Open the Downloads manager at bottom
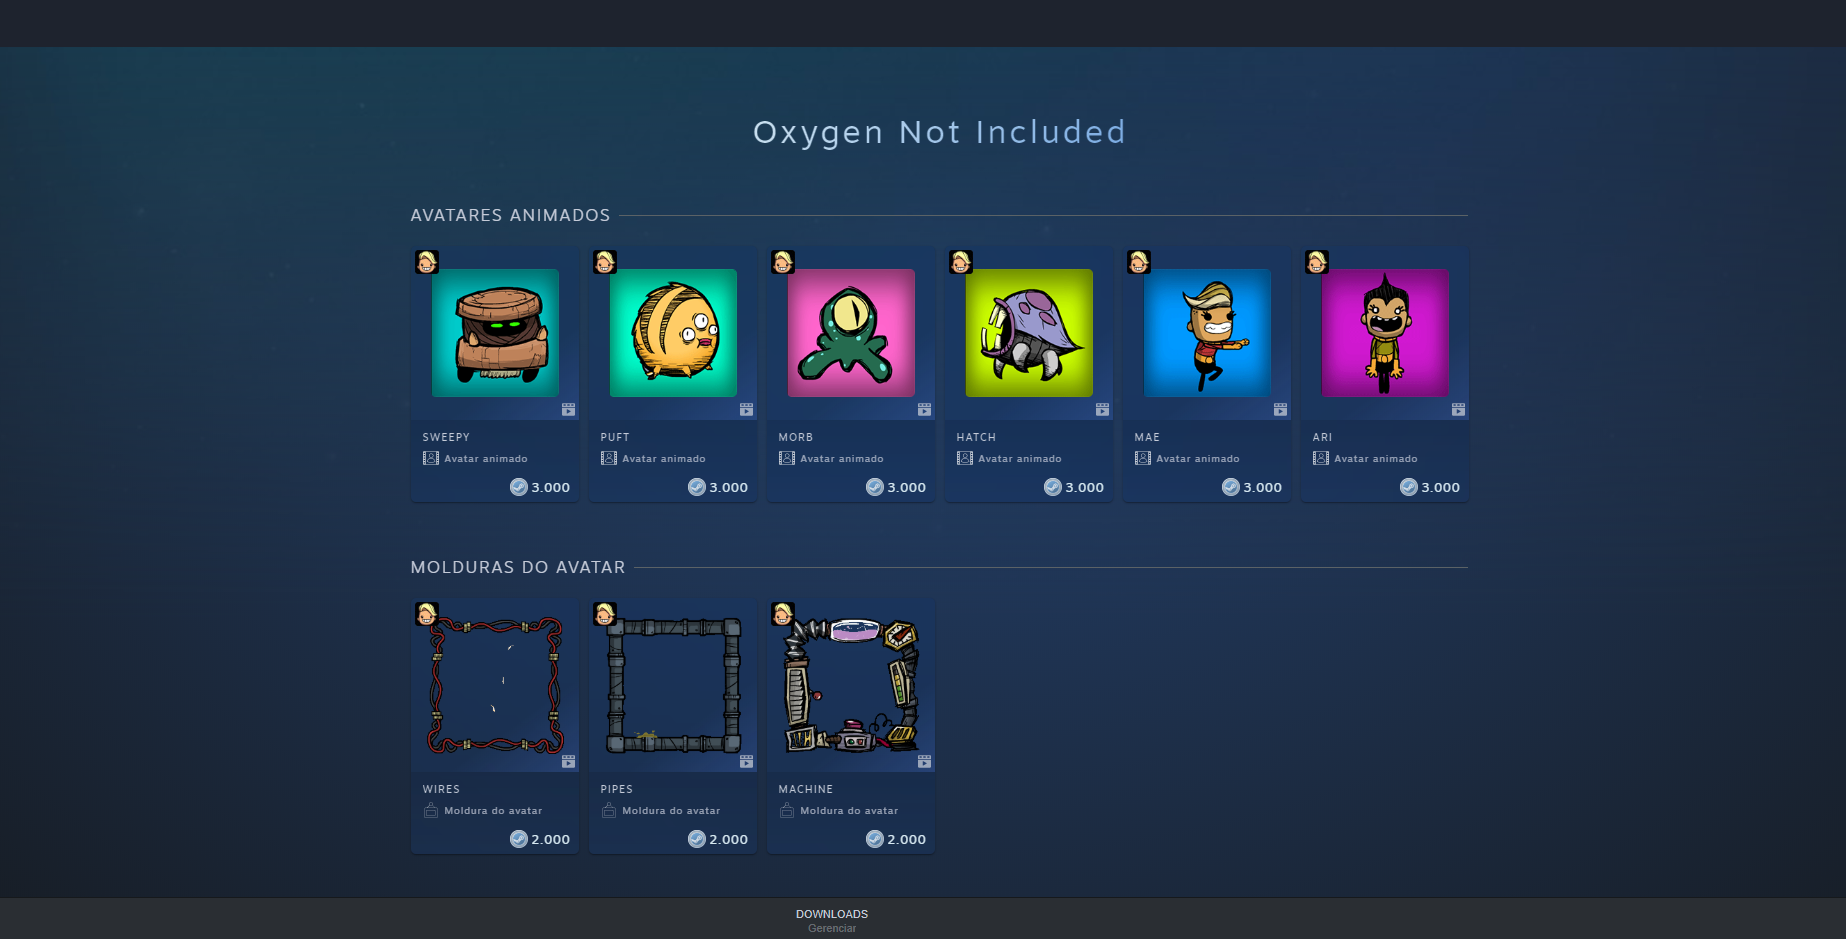Image resolution: width=1846 pixels, height=939 pixels. click(832, 920)
